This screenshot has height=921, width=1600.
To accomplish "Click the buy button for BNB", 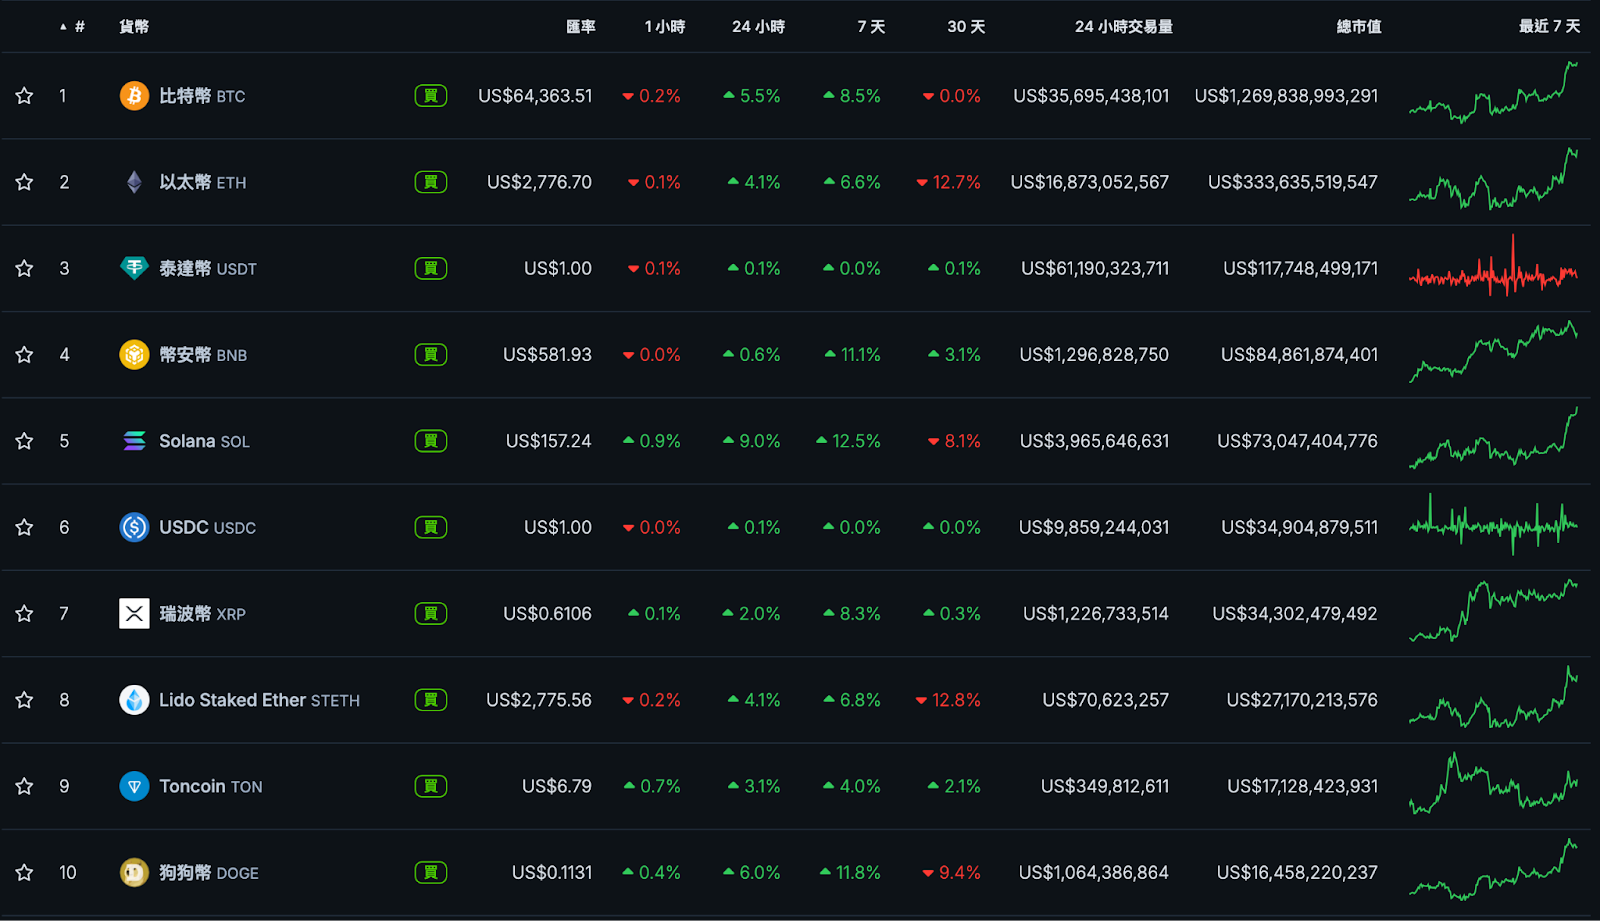I will 431,355.
